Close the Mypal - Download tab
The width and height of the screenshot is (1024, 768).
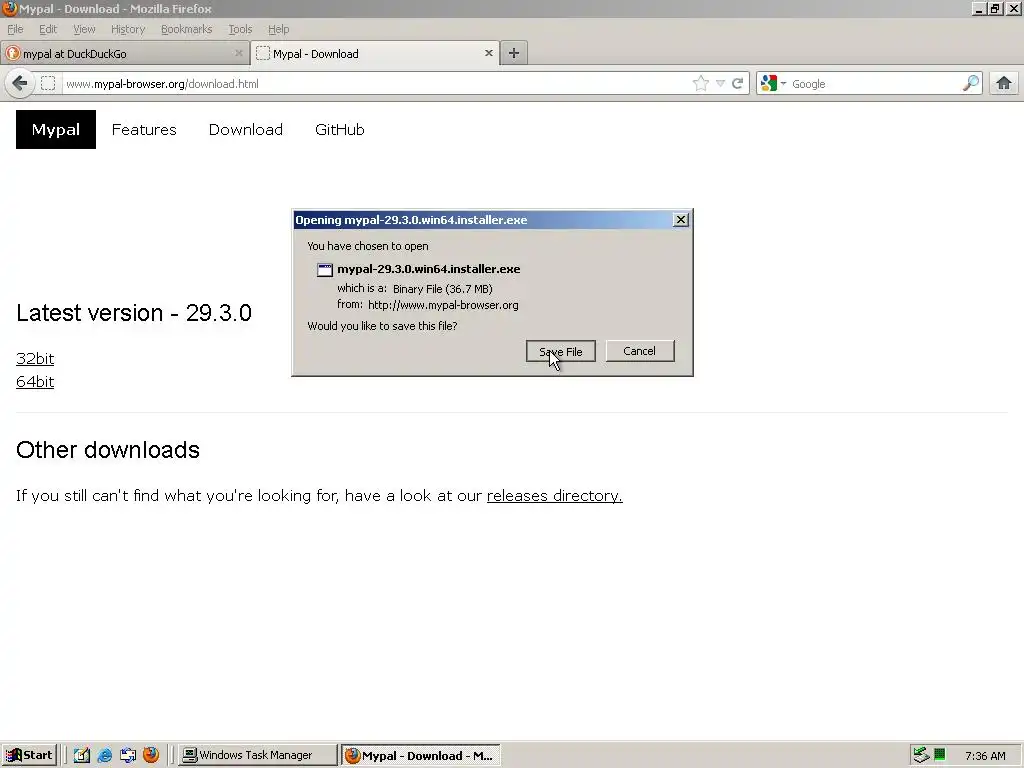click(488, 53)
